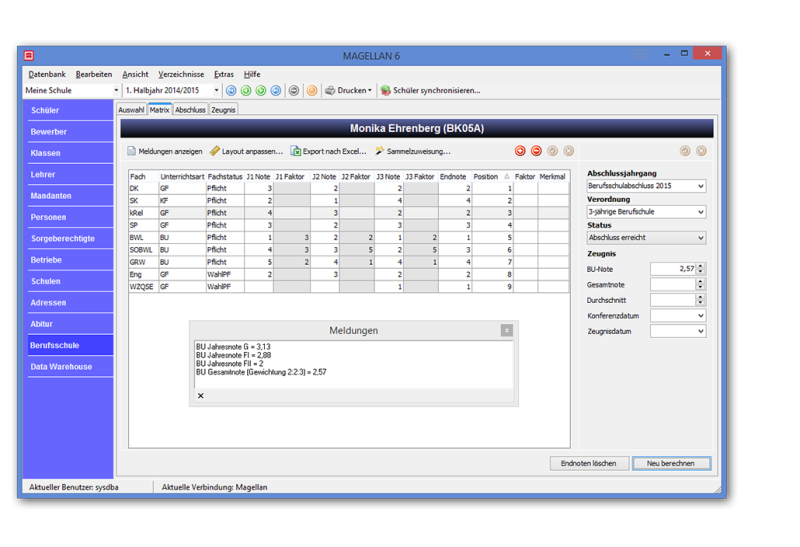800x547 pixels.
Task: Click Meldungen anzeigen in matrix toolbar
Action: click(x=165, y=151)
